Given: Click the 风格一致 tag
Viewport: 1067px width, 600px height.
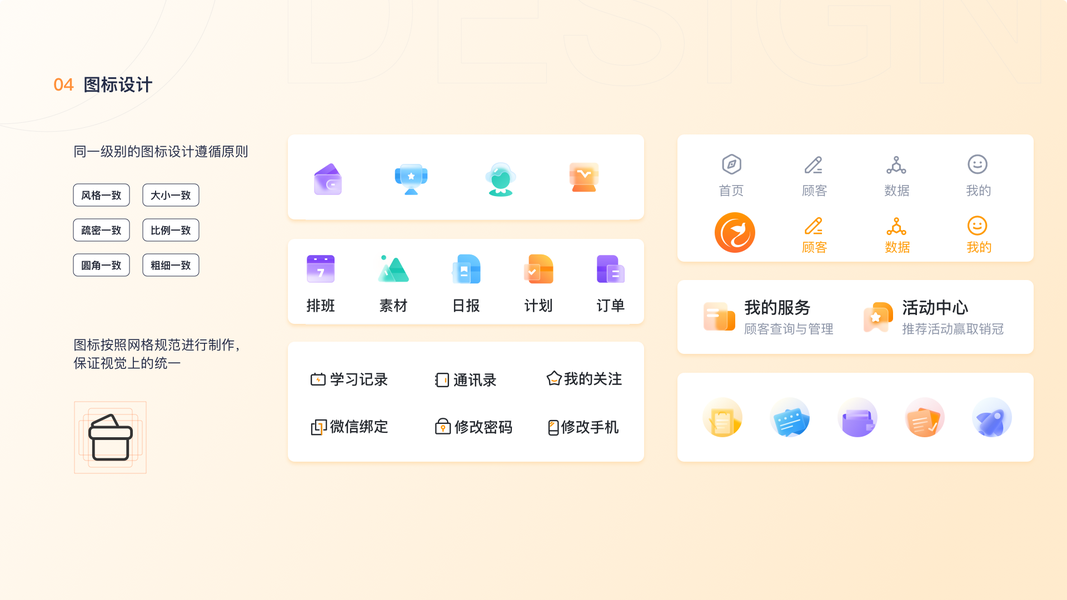Looking at the screenshot, I should click(101, 195).
